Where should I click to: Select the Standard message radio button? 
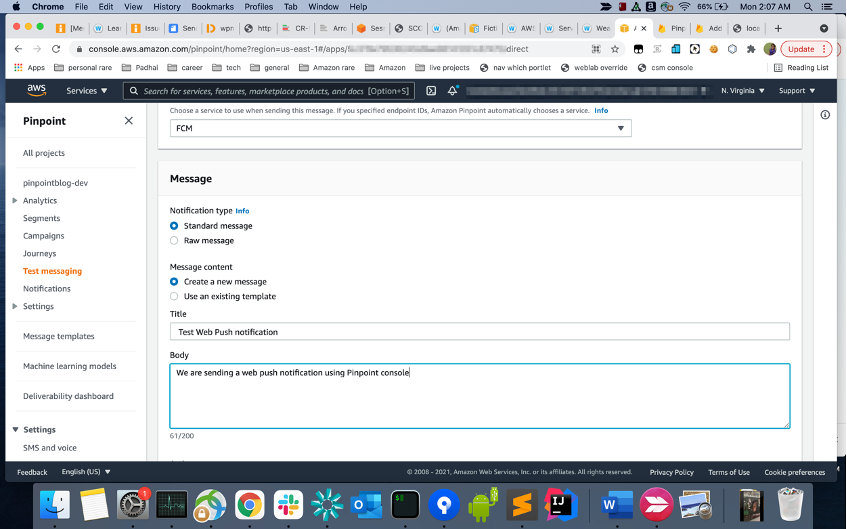tap(174, 226)
